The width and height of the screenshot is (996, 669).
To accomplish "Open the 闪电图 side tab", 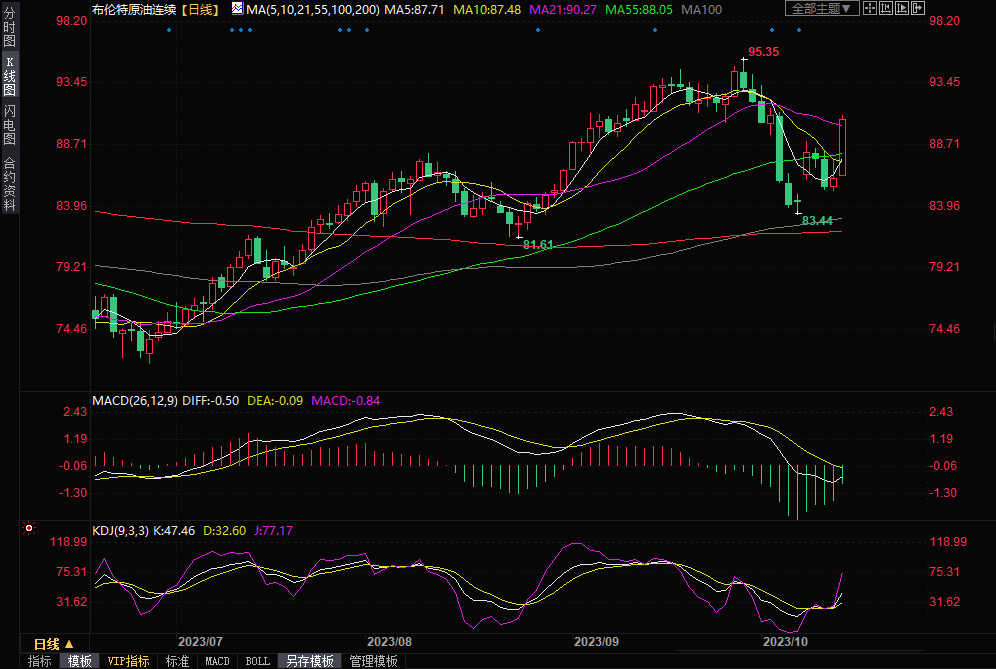I will coord(9,125).
